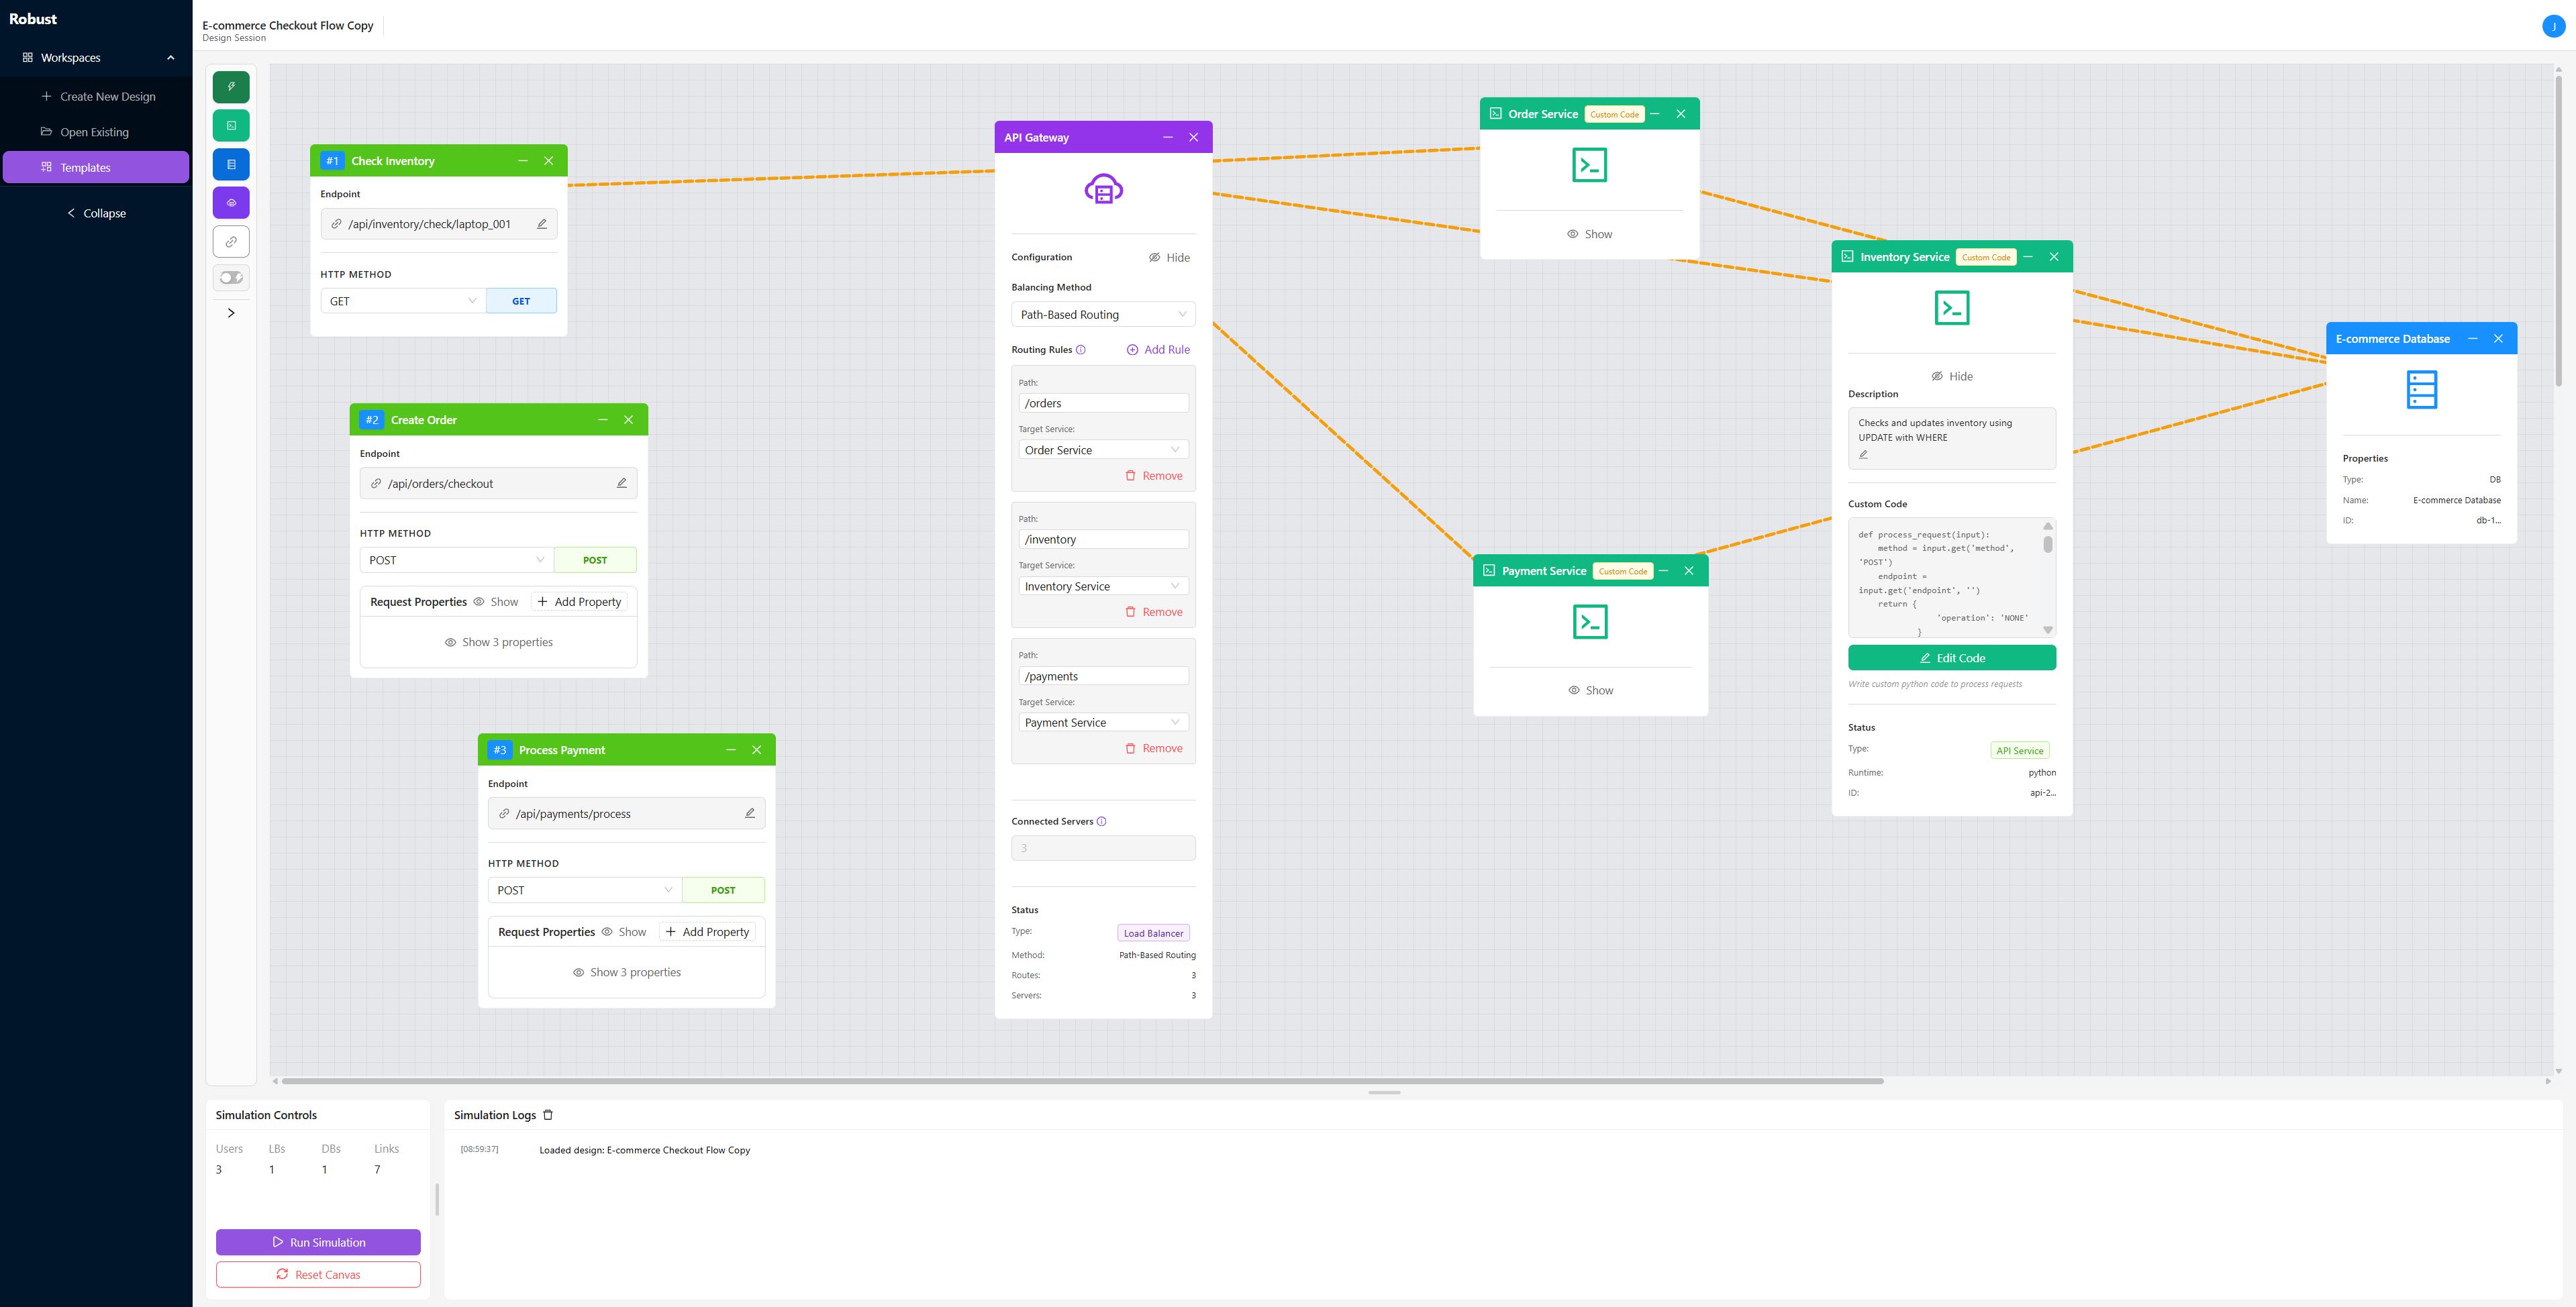Image resolution: width=2576 pixels, height=1307 pixels.
Task: Collapse the Workspaces section chevron
Action: click(170, 57)
